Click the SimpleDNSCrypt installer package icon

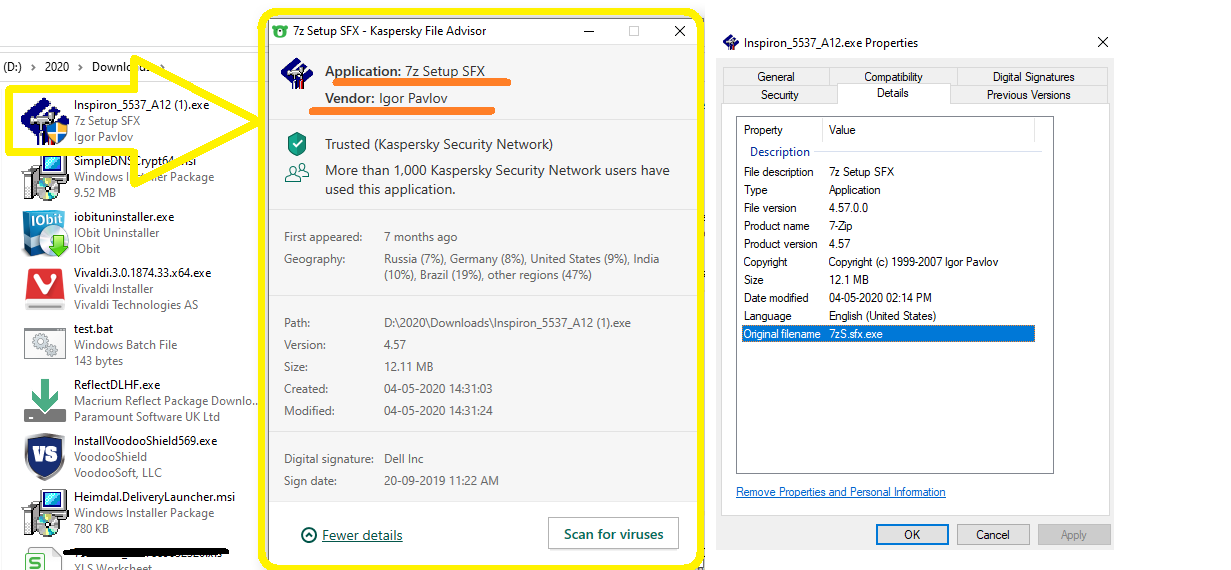pos(45,176)
